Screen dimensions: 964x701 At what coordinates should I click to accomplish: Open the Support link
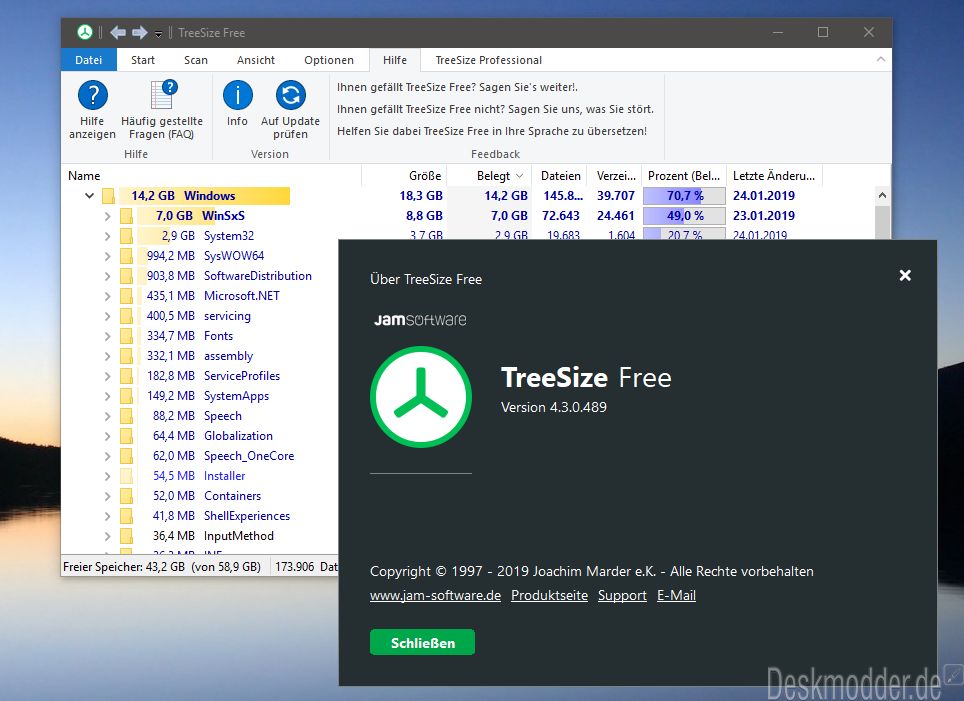tap(622, 595)
